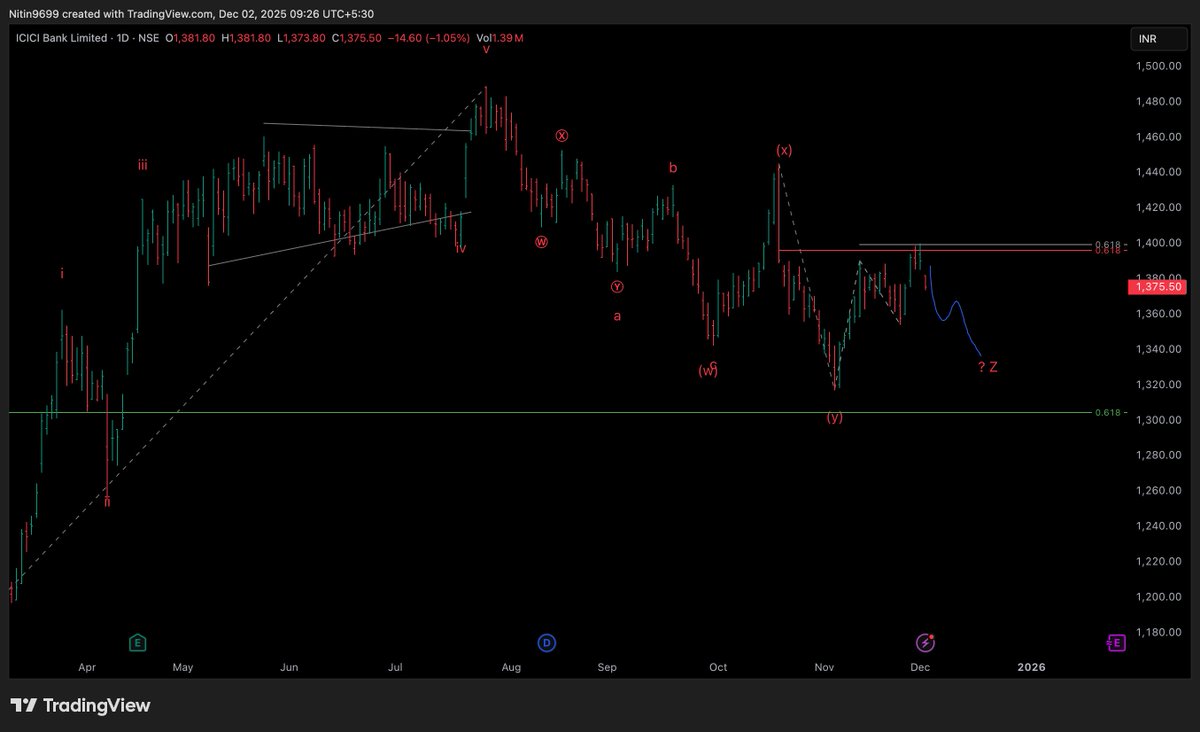Select the green 0.618 Fibonacci level label
1200x732 pixels.
[x=1109, y=412]
